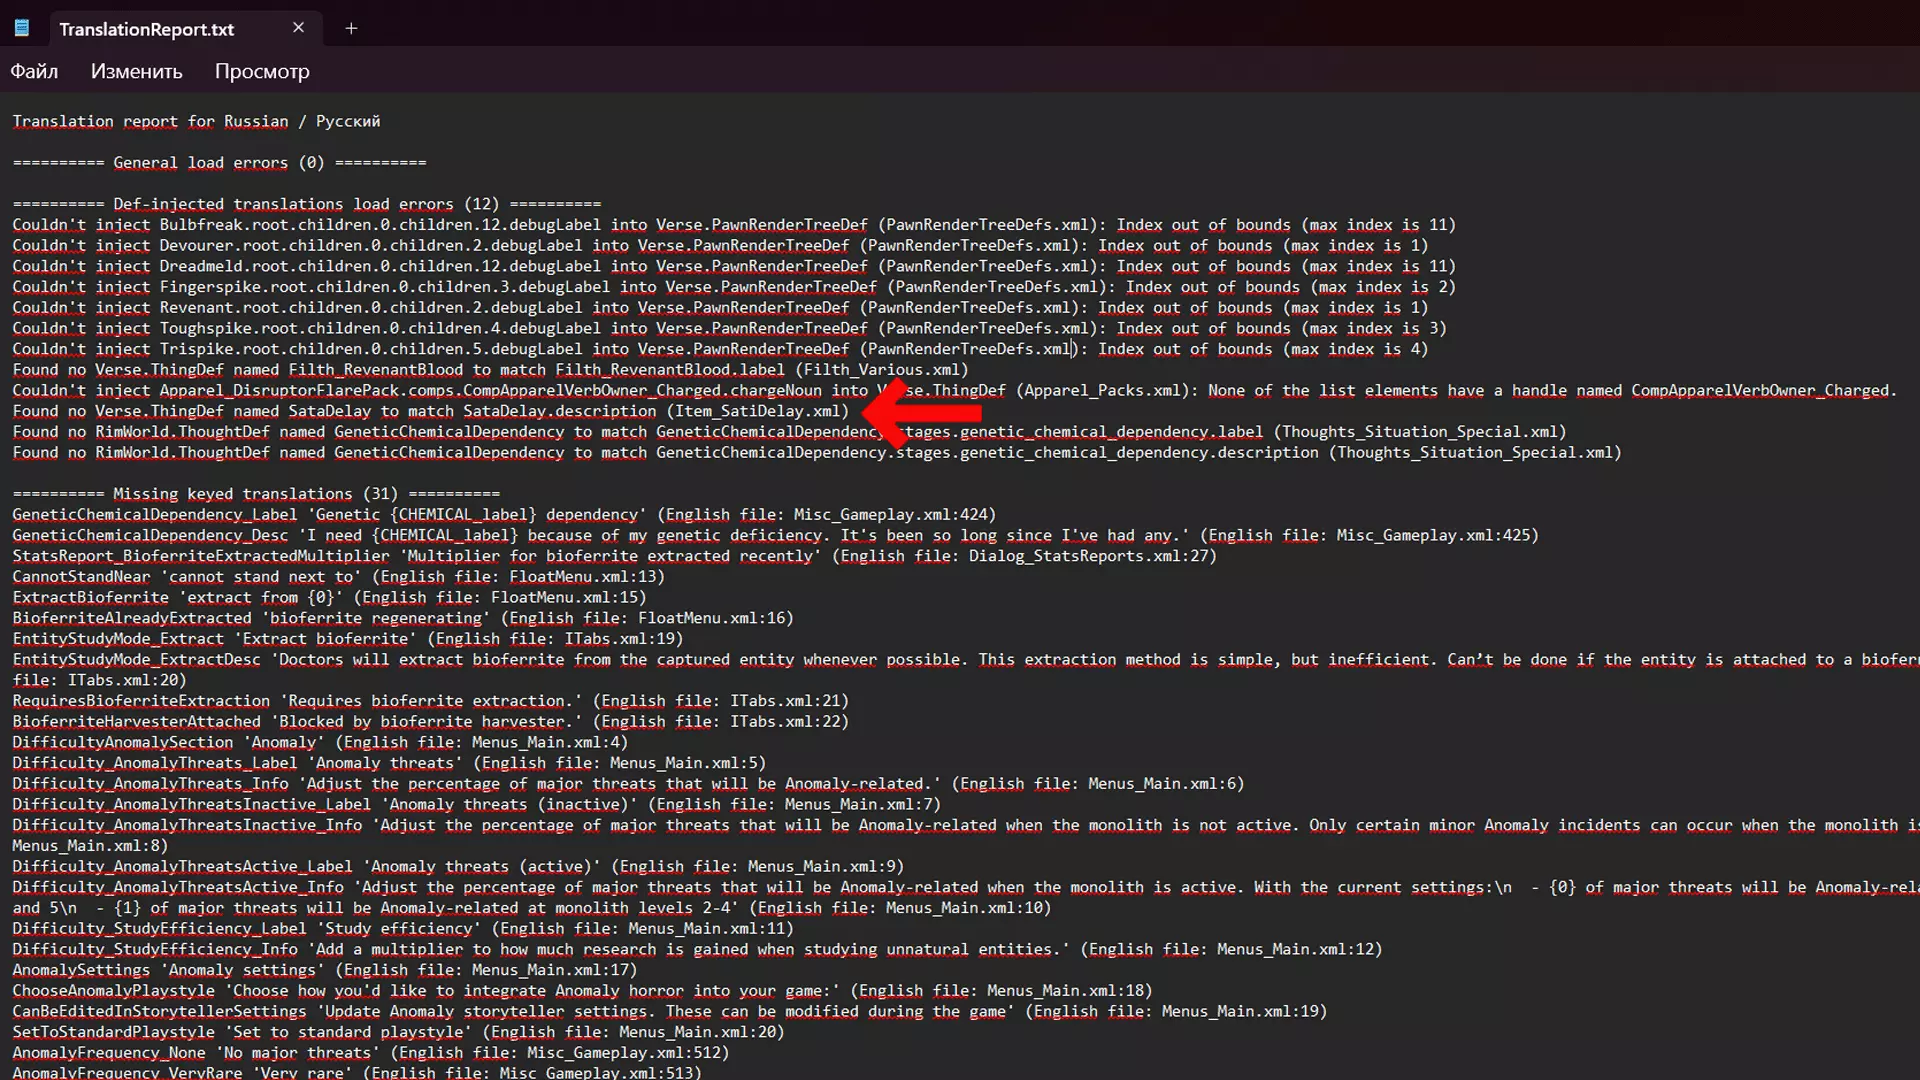Image resolution: width=1920 pixels, height=1080 pixels.
Task: Click the 'Missing keyed translations (31)' header
Action: pos(255,494)
